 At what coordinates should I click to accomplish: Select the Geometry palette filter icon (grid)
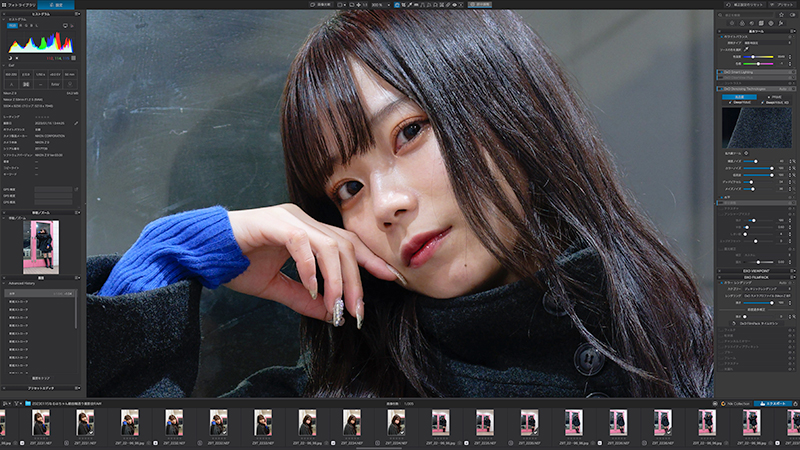click(x=761, y=23)
